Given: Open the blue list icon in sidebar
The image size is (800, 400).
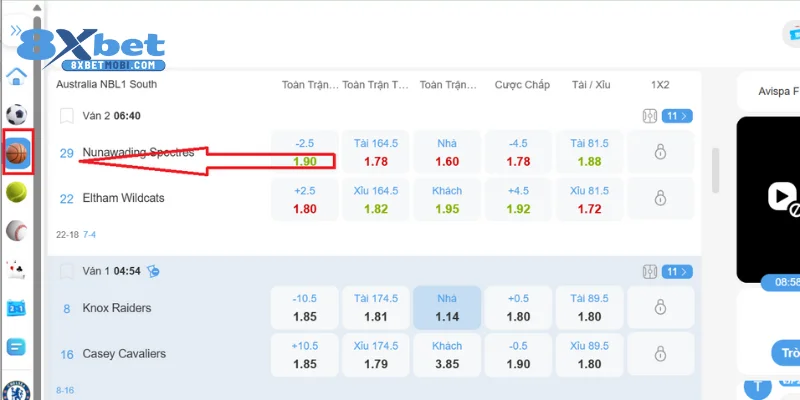Looking at the screenshot, I should [16, 347].
